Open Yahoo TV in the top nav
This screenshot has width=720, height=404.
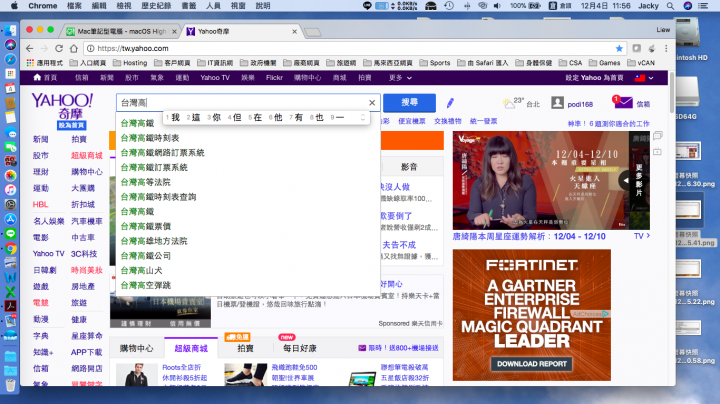(215, 78)
